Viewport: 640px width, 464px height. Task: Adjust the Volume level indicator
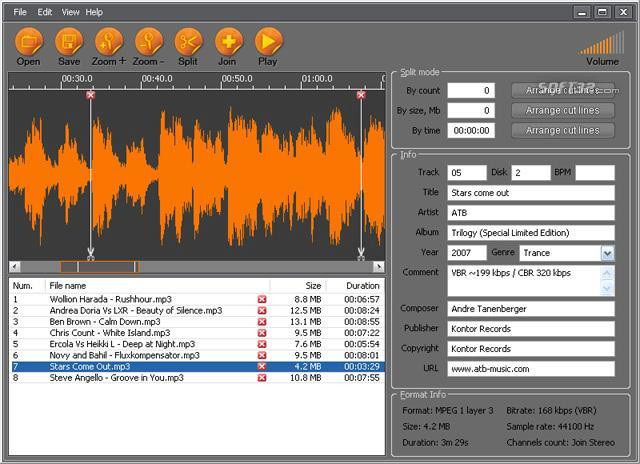[601, 43]
